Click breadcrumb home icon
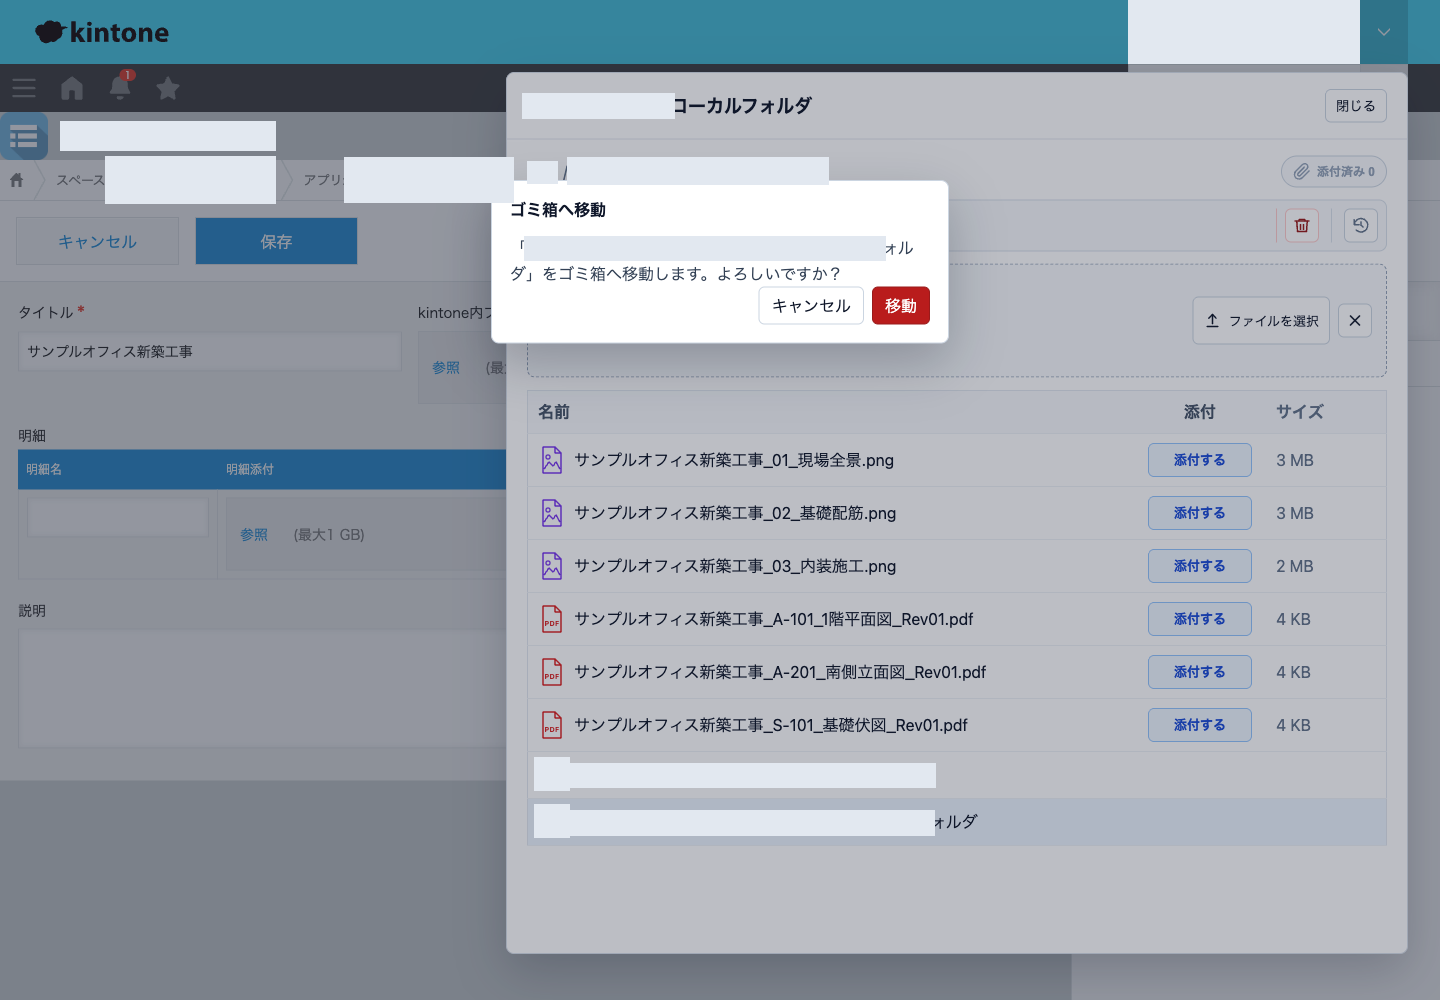 coord(17,180)
